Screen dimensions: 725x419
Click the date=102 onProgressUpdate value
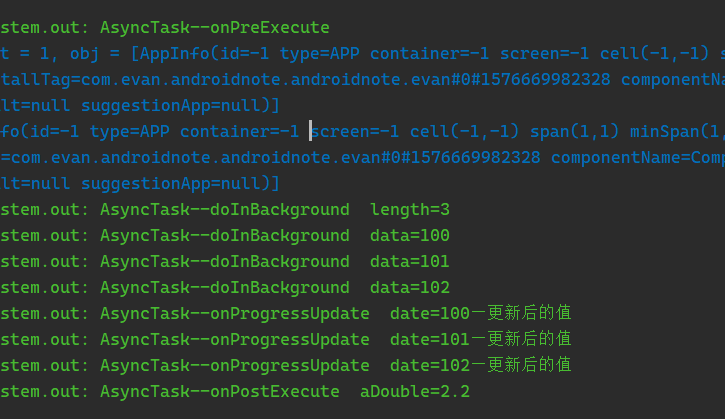click(x=429, y=366)
